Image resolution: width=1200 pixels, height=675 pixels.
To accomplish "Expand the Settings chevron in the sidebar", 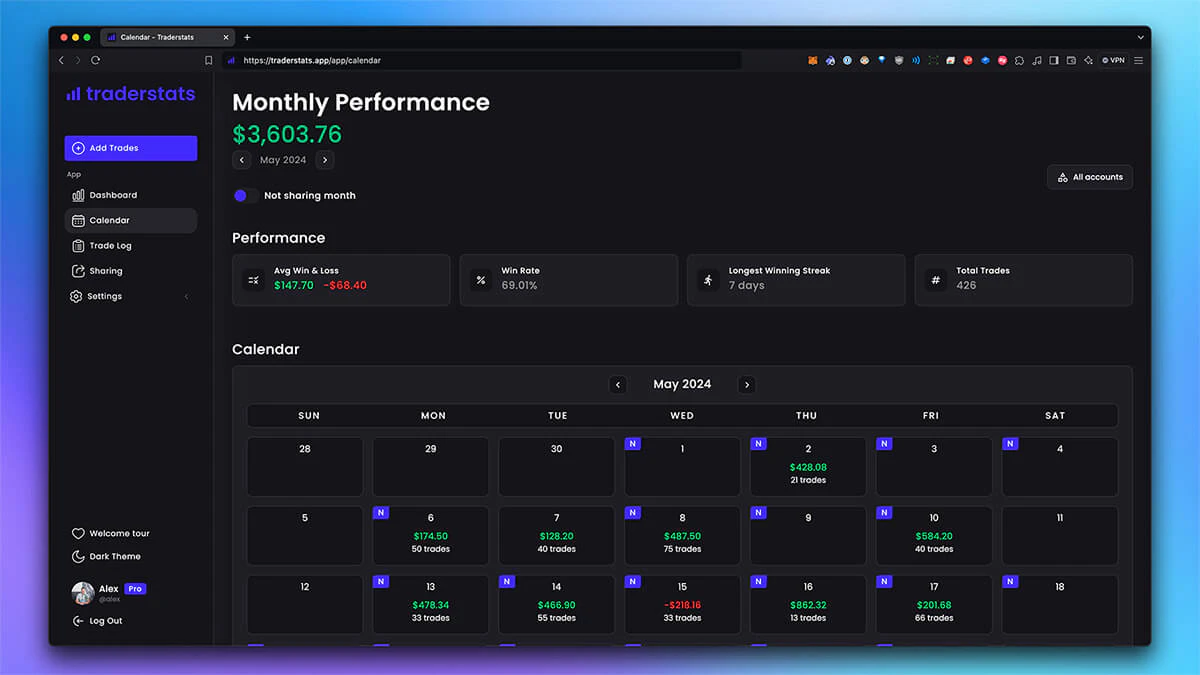I will [x=186, y=296].
